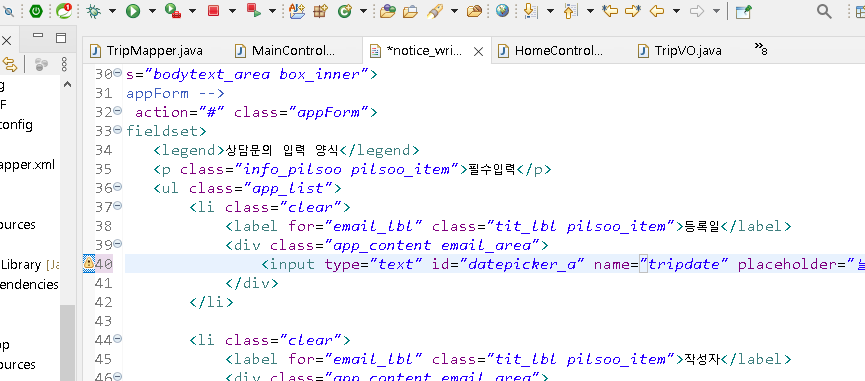Close the *notice_wri... tab
Image resolution: width=865 pixels, height=381 pixels.
pos(479,52)
